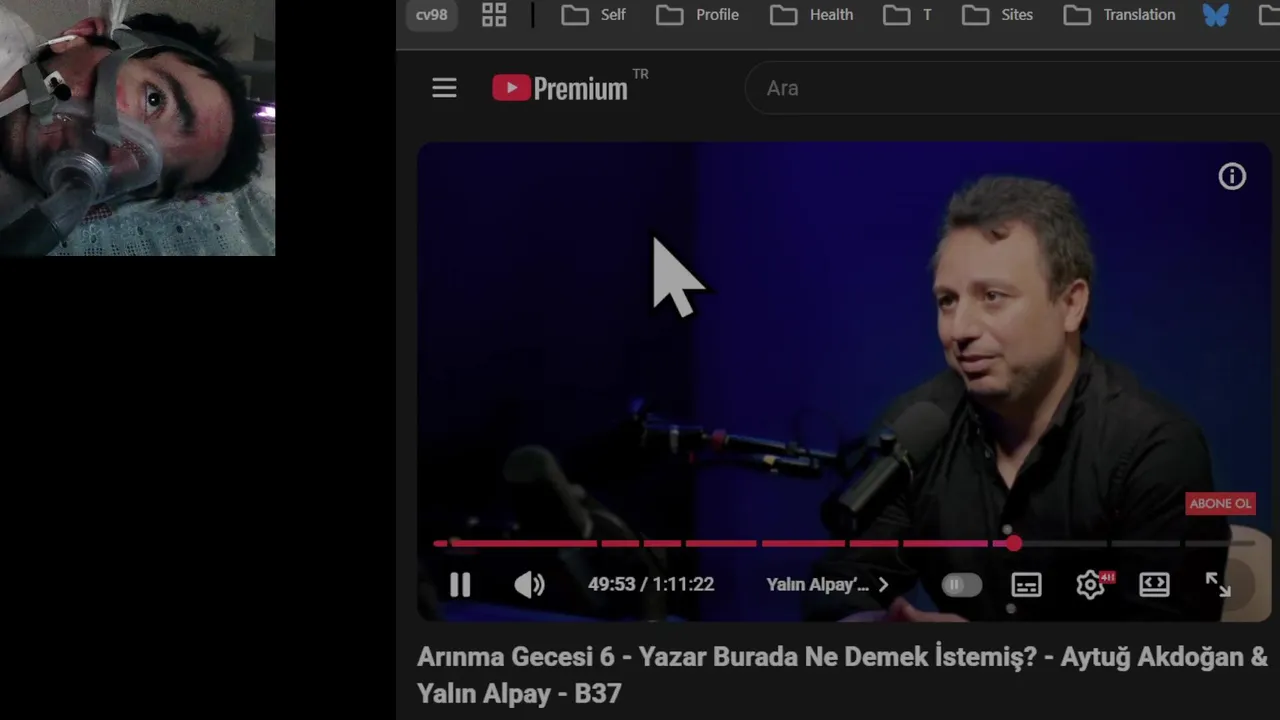Open video settings gear
Image resolution: width=1280 pixels, height=720 pixels.
click(1091, 585)
